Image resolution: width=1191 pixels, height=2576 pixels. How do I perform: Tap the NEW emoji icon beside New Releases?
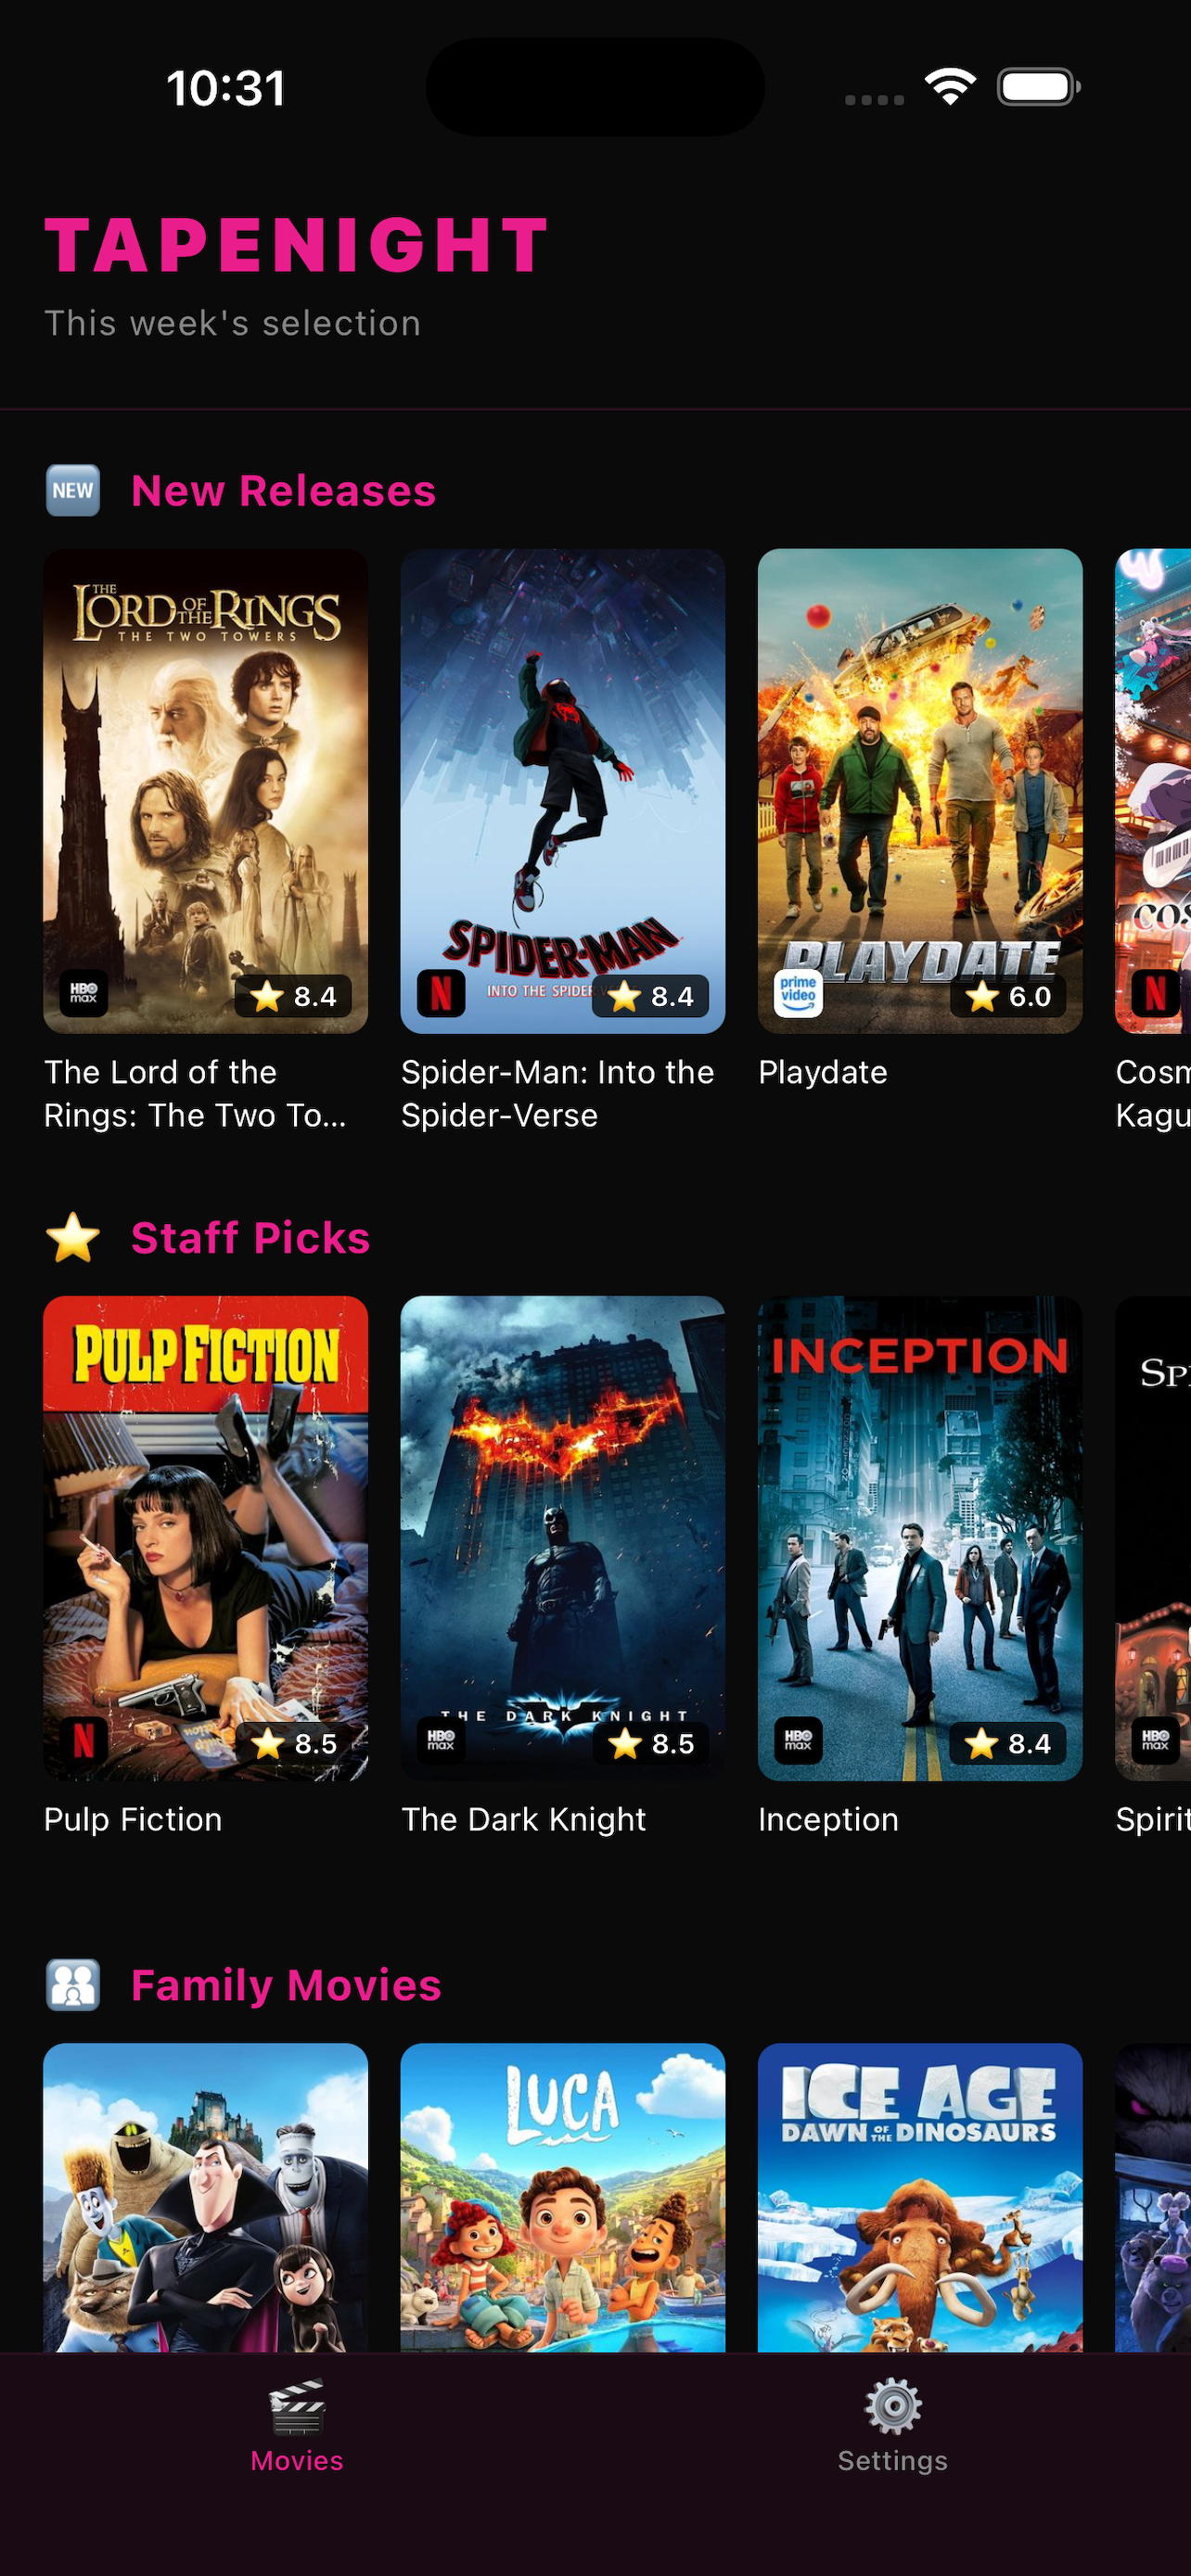73,491
